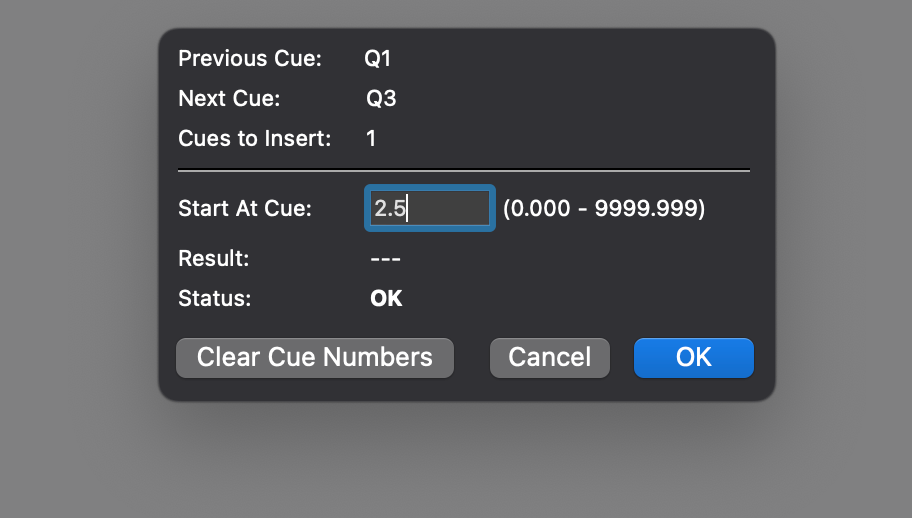This screenshot has height=518, width=912.
Task: Click the Q1 previous cue value
Action: 377,59
